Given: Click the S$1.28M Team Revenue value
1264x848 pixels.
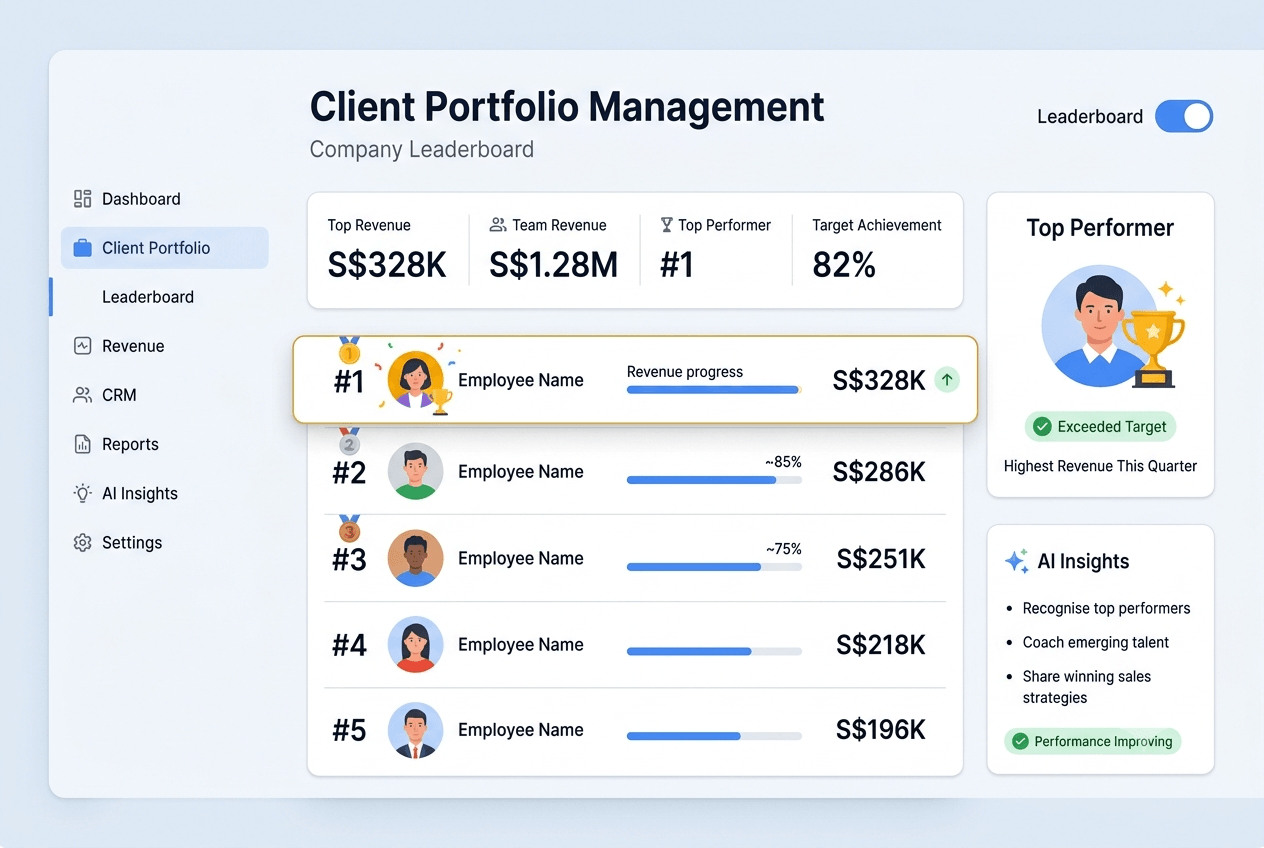Looking at the screenshot, I should point(553,265).
